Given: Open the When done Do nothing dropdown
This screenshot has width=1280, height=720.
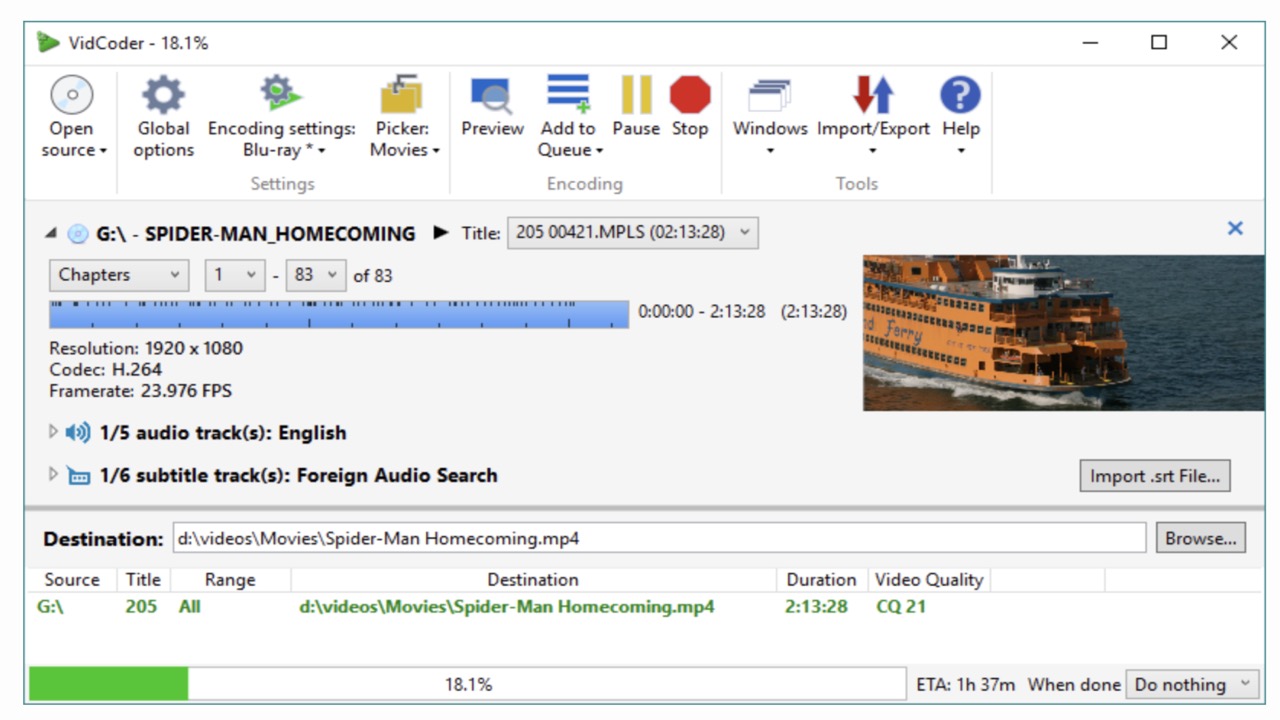Looking at the screenshot, I should tap(1193, 684).
